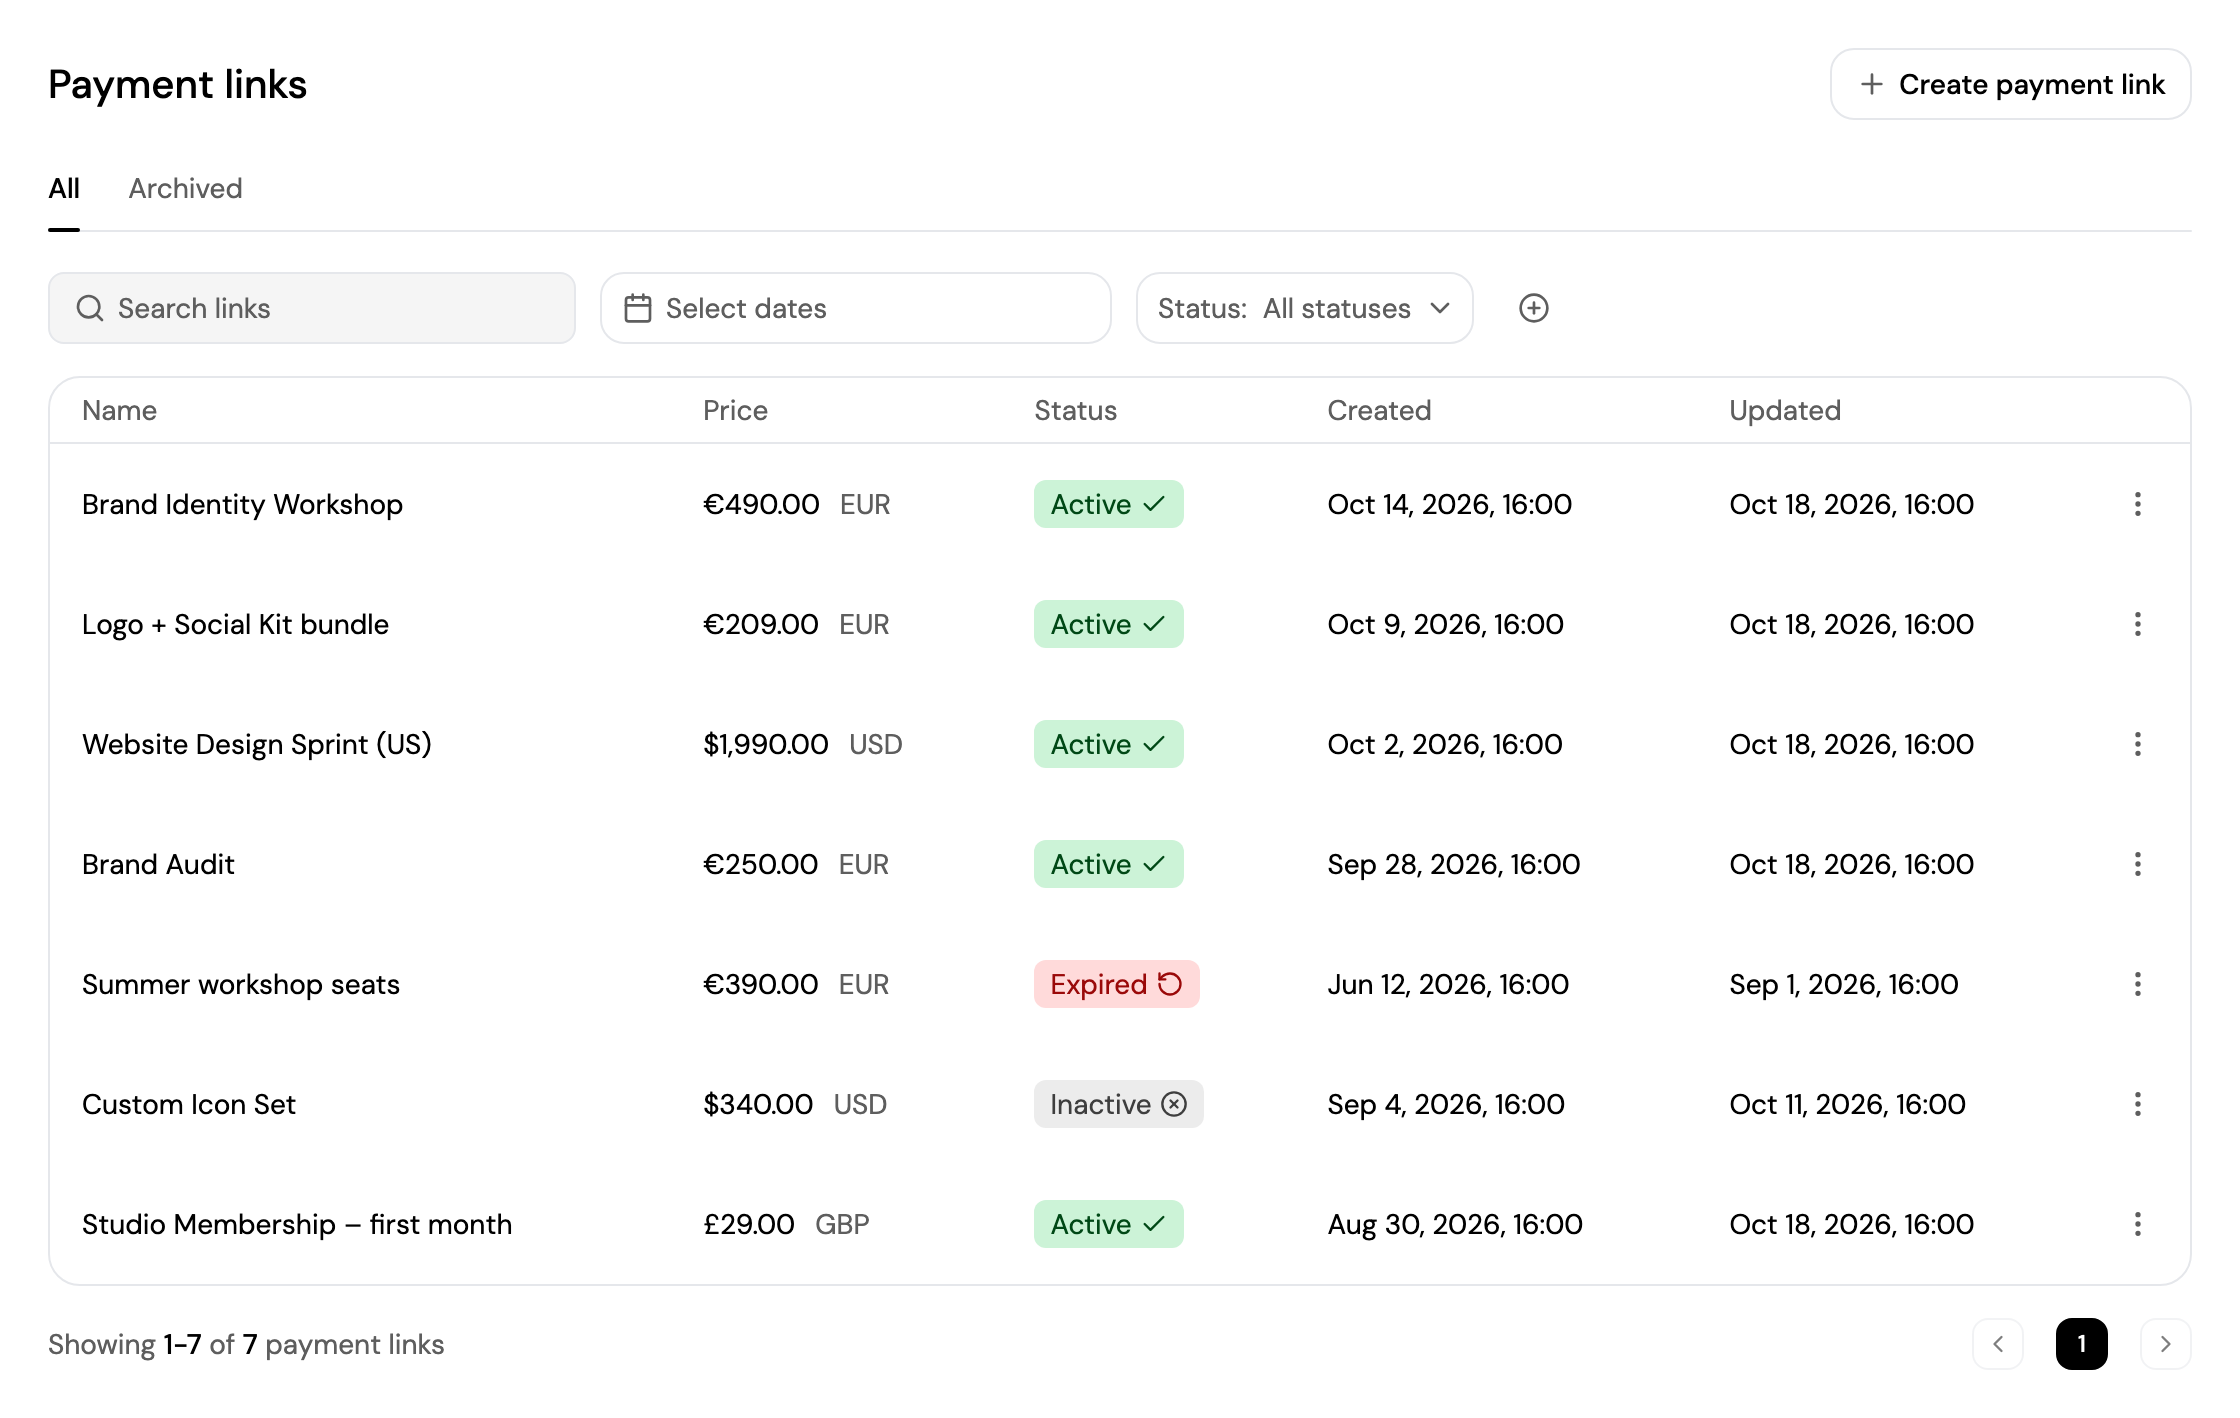This screenshot has width=2240, height=1418.
Task: Click Active badge for Brand Identity Workshop
Action: click(1108, 504)
